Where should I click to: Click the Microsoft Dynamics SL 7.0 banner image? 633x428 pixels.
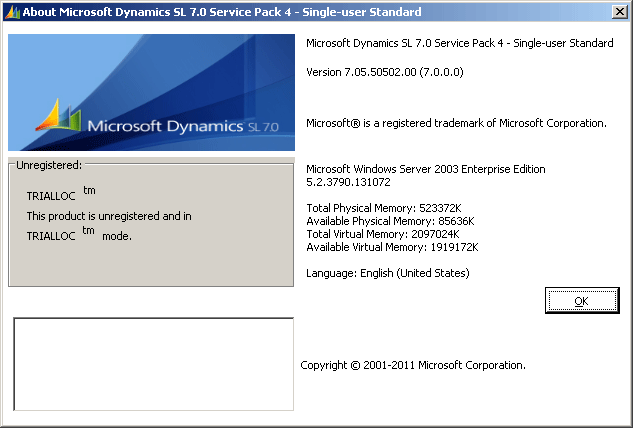coord(151,92)
